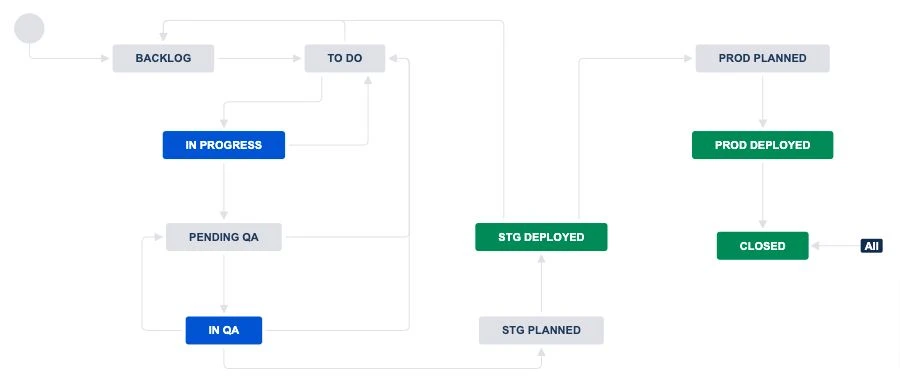Select the PROD PLANNED status node
Image resolution: width=900 pixels, height=385 pixels.
click(x=762, y=59)
